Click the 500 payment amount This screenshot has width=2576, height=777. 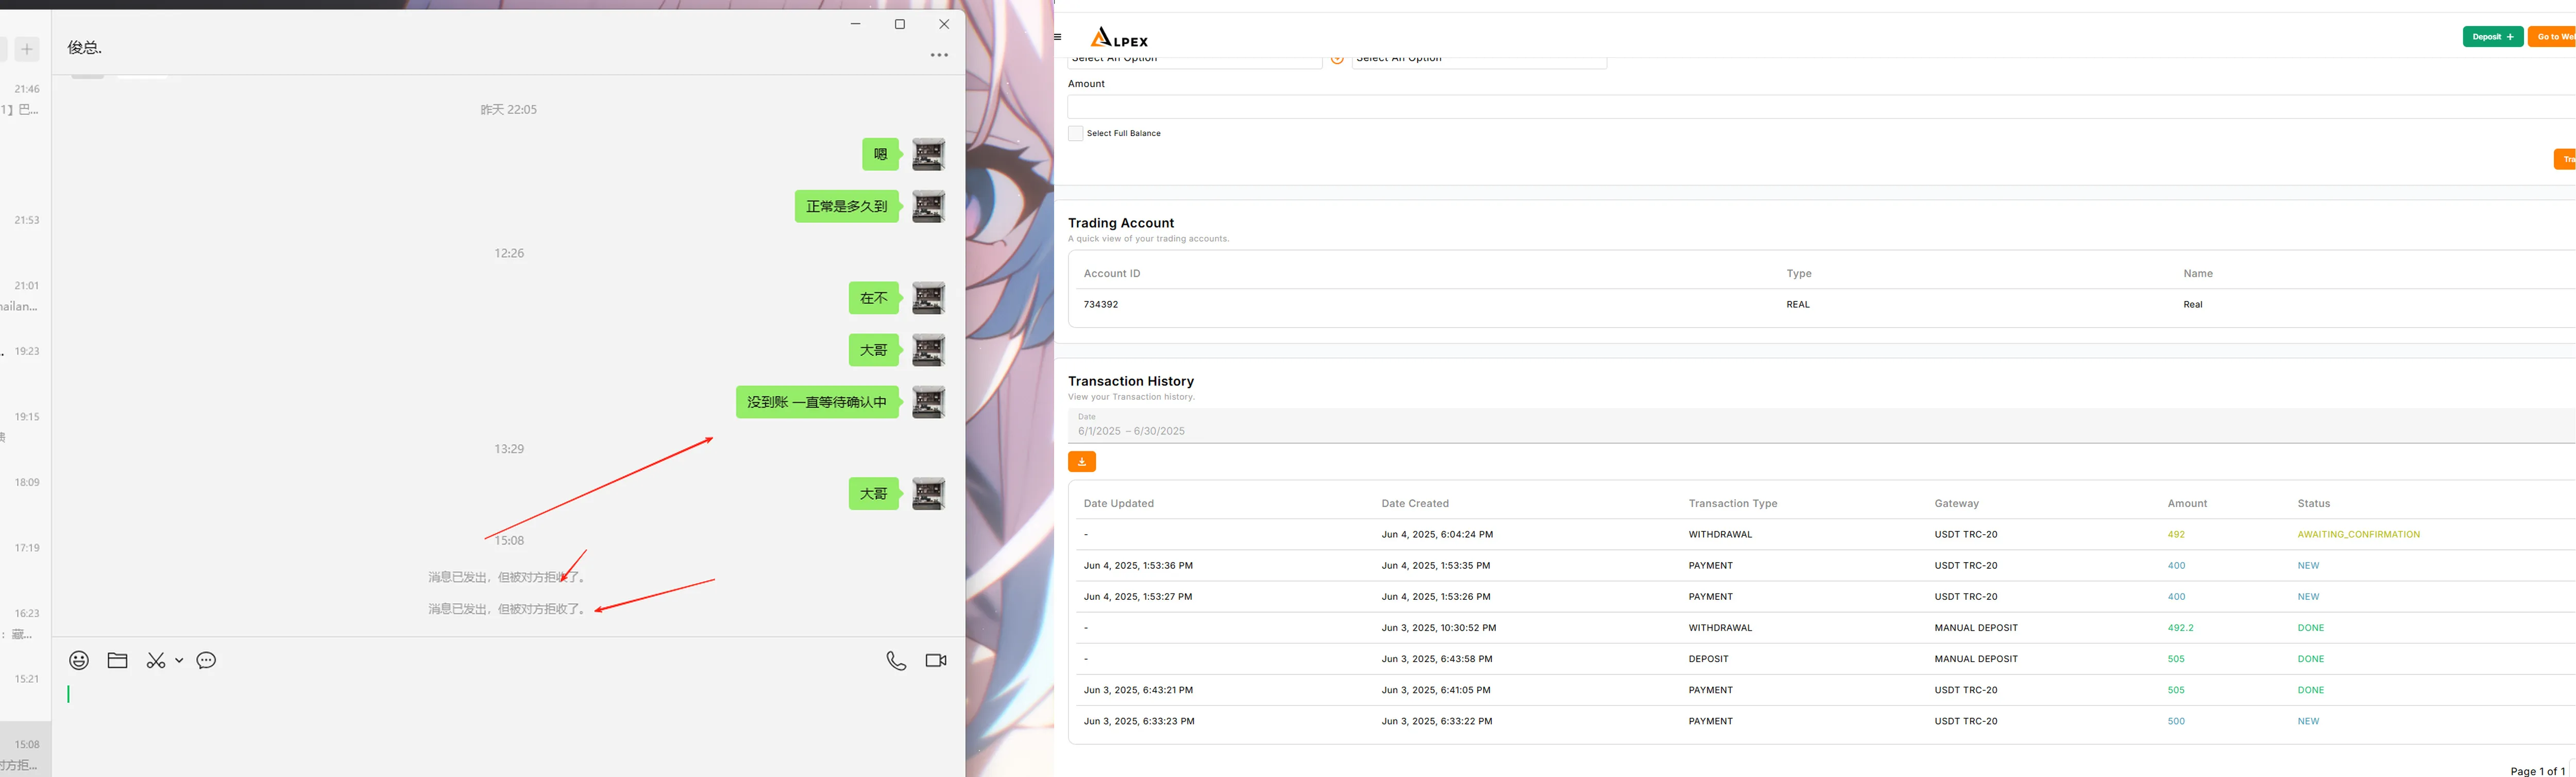click(x=2176, y=721)
